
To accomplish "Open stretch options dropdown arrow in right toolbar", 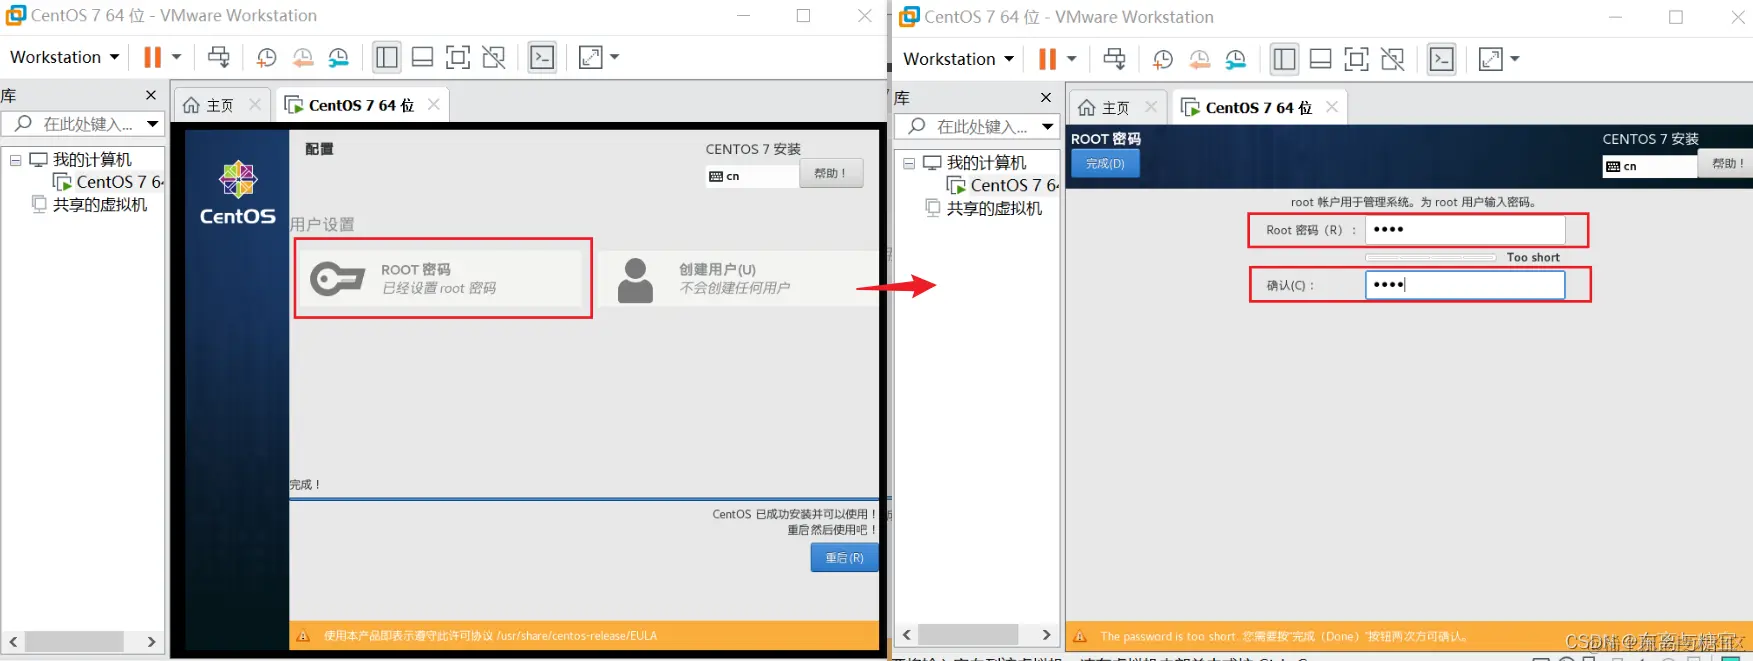I will pyautogui.click(x=1514, y=59).
